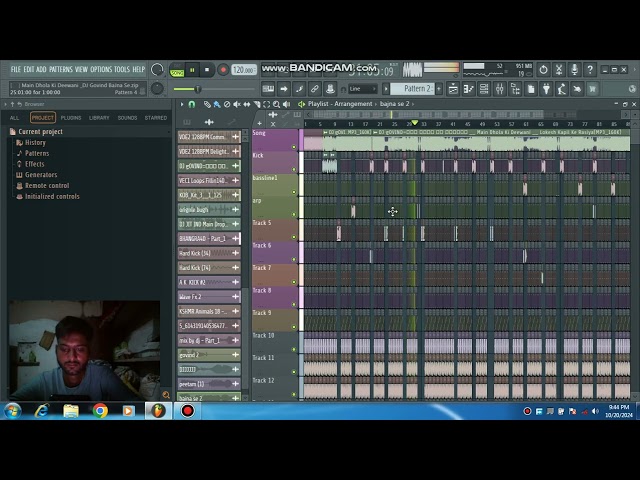The image size is (640, 480).
Task: Click FL Studio icon in taskbar
Action: pos(158,411)
